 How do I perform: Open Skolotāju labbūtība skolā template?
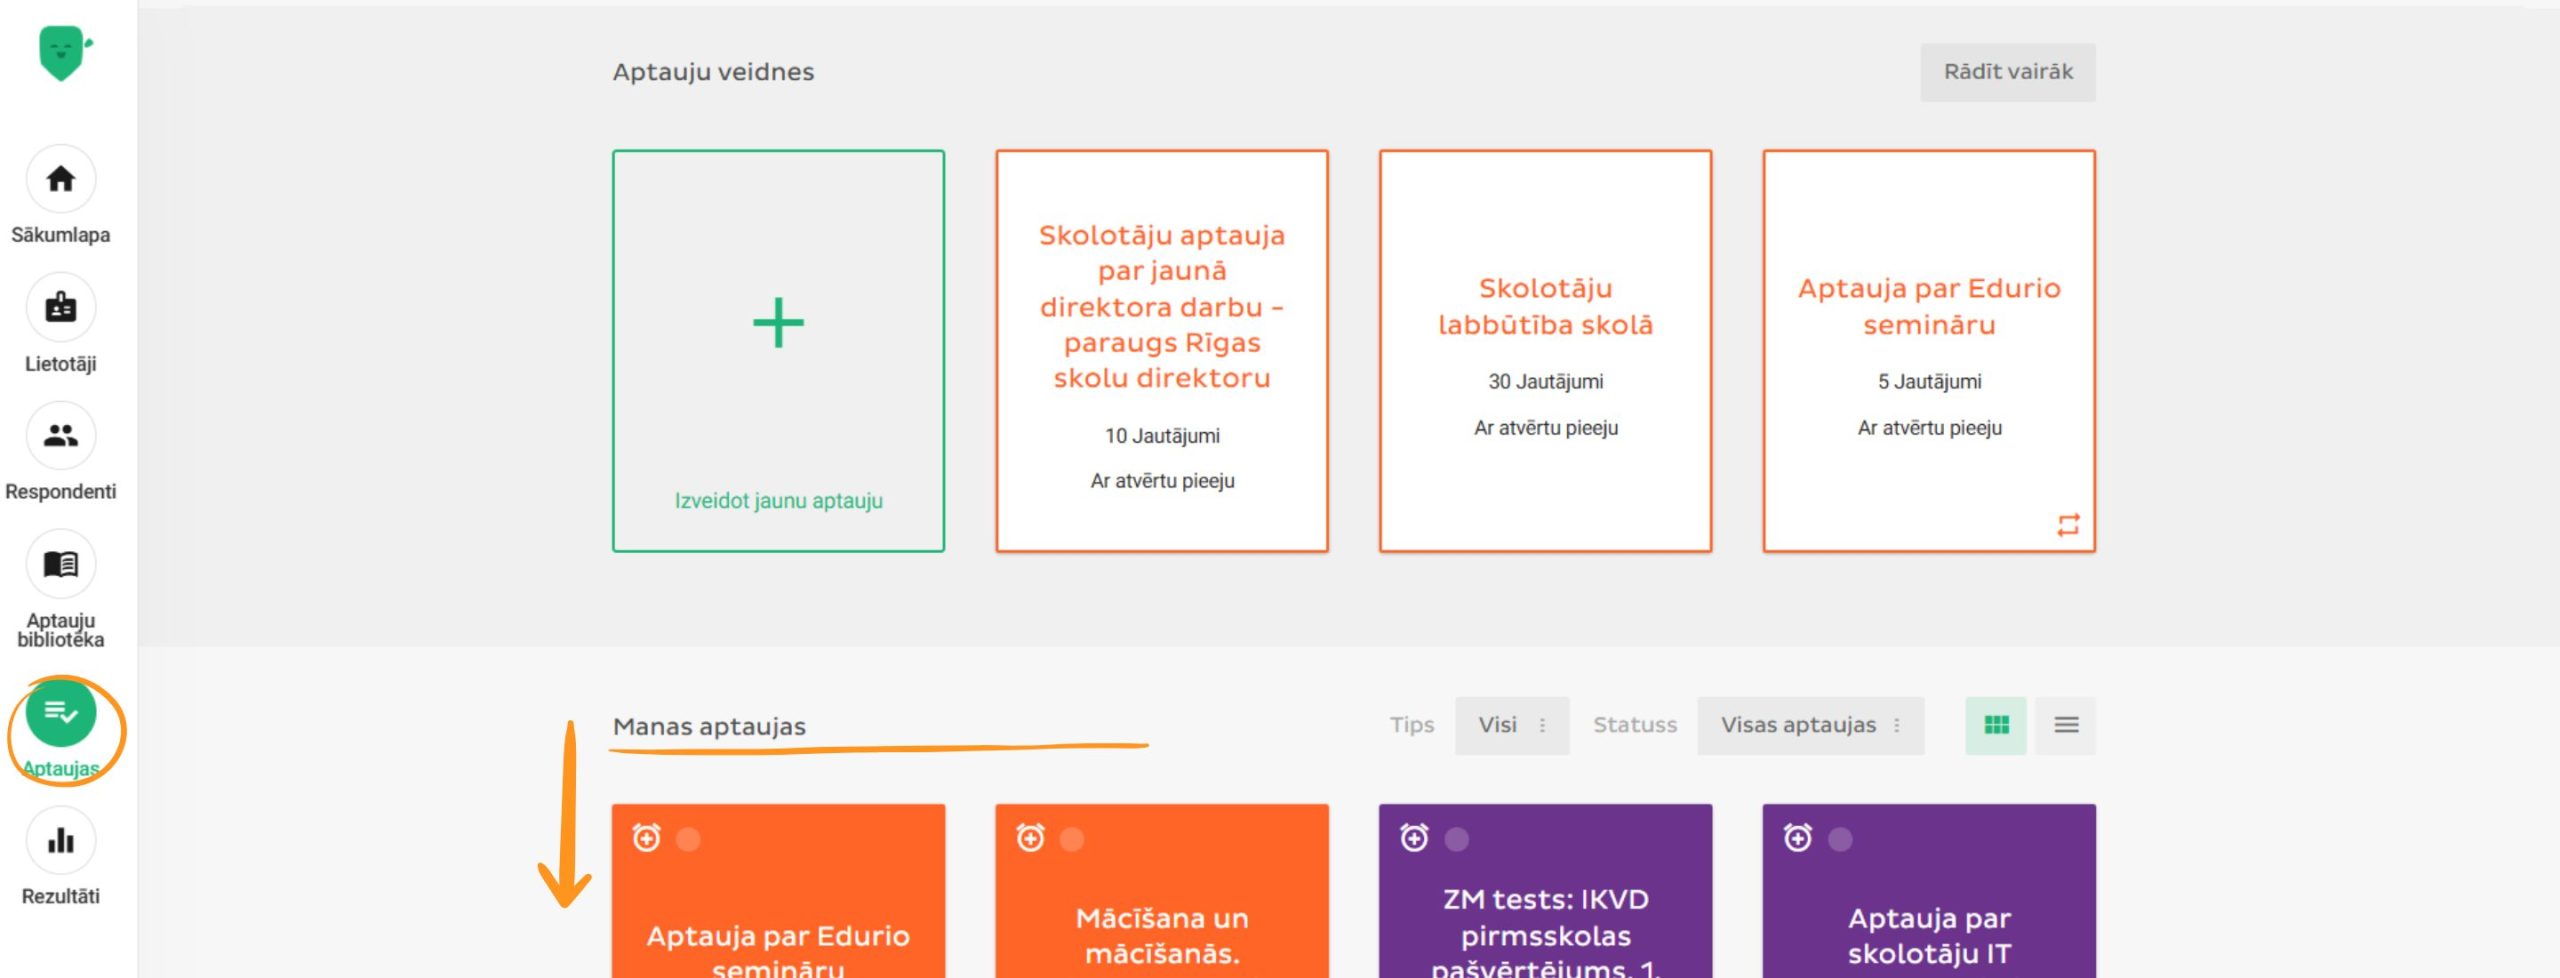(1545, 307)
